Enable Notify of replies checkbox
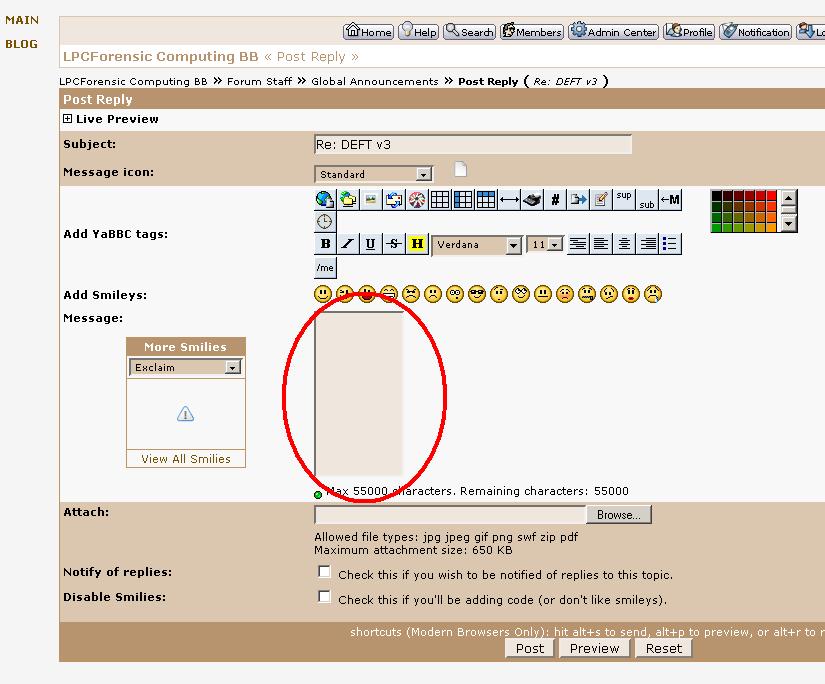825x684 pixels. [x=324, y=572]
